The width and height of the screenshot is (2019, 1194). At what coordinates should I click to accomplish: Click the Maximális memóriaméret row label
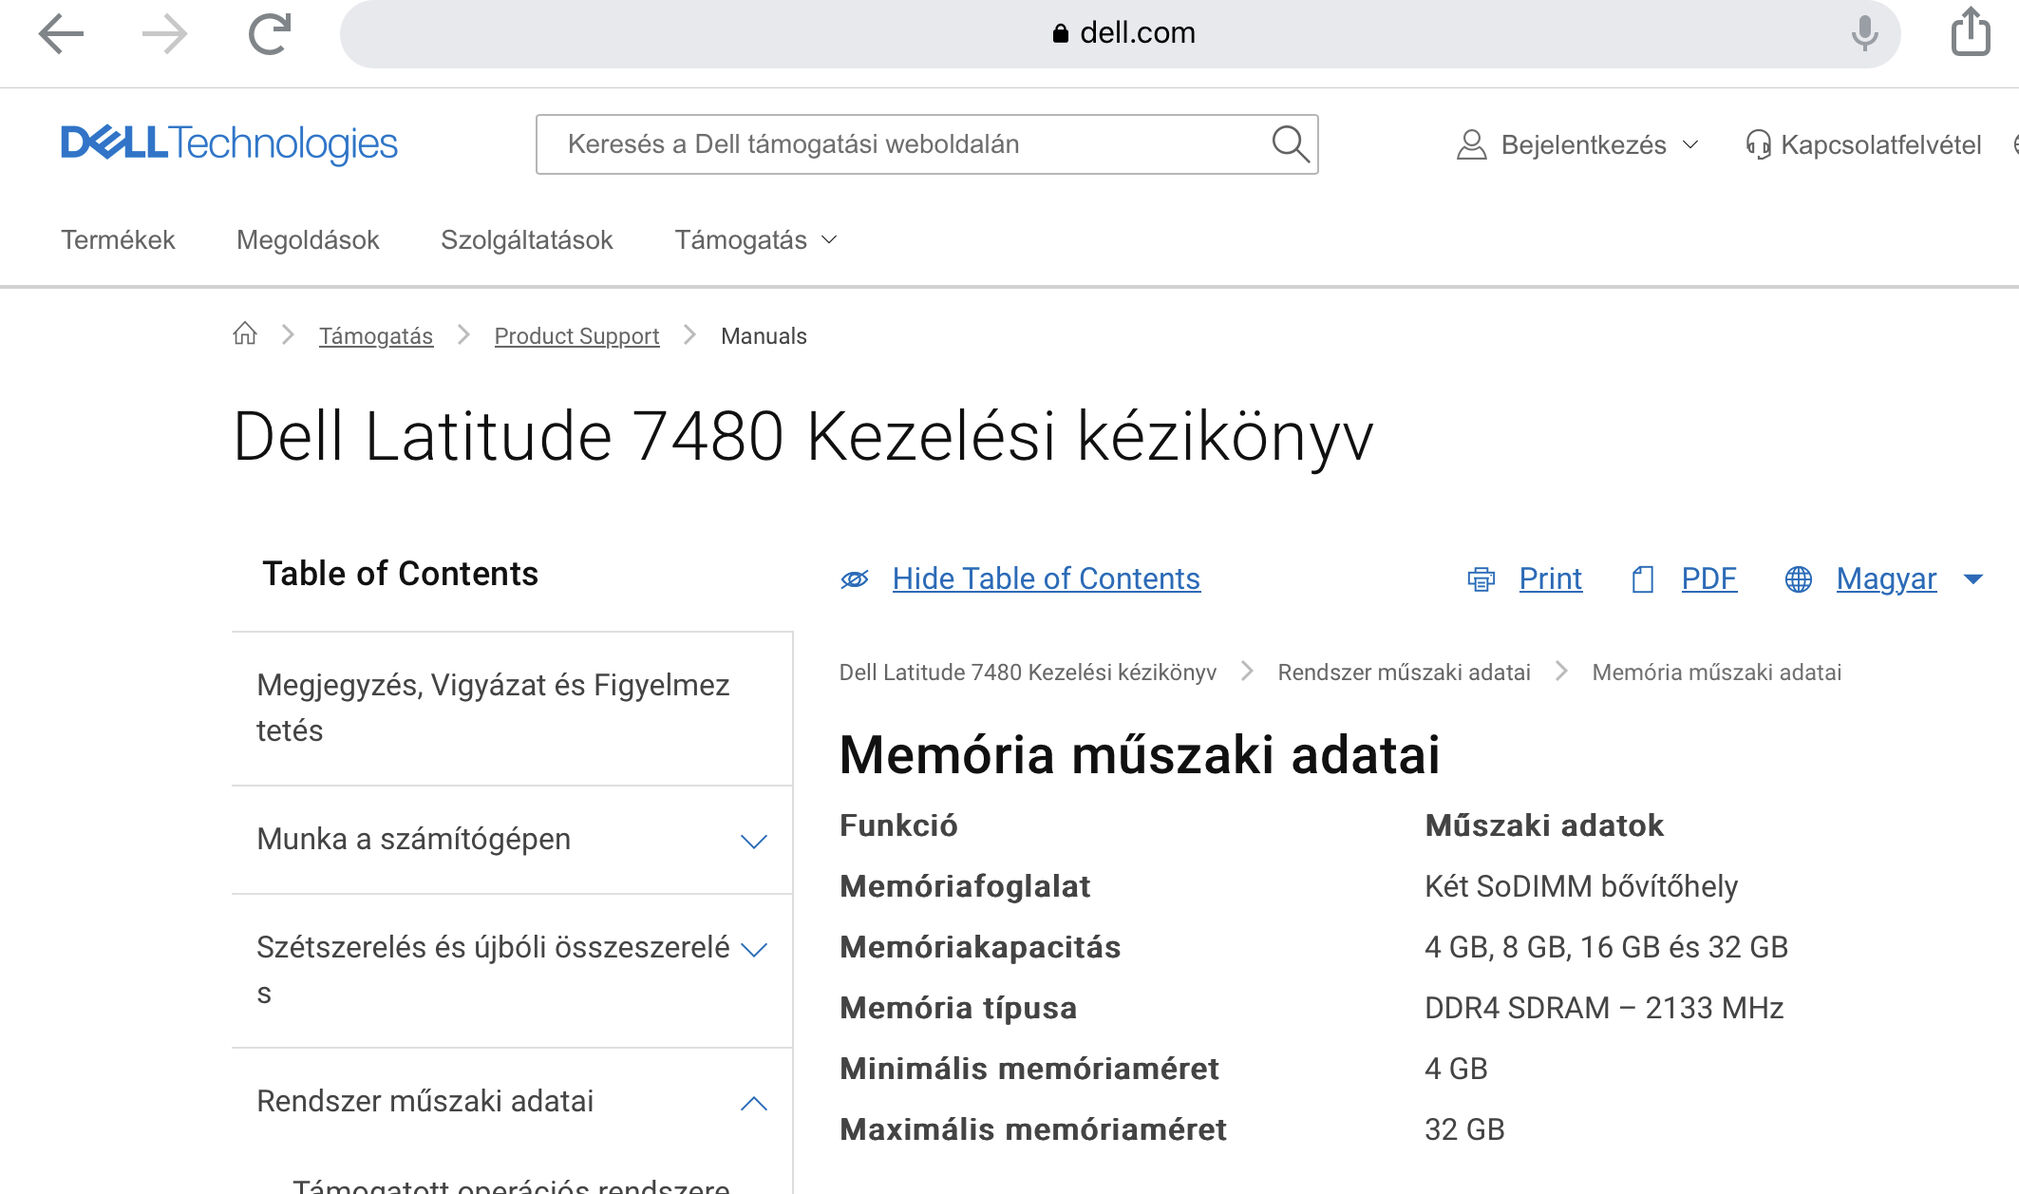click(1033, 1130)
